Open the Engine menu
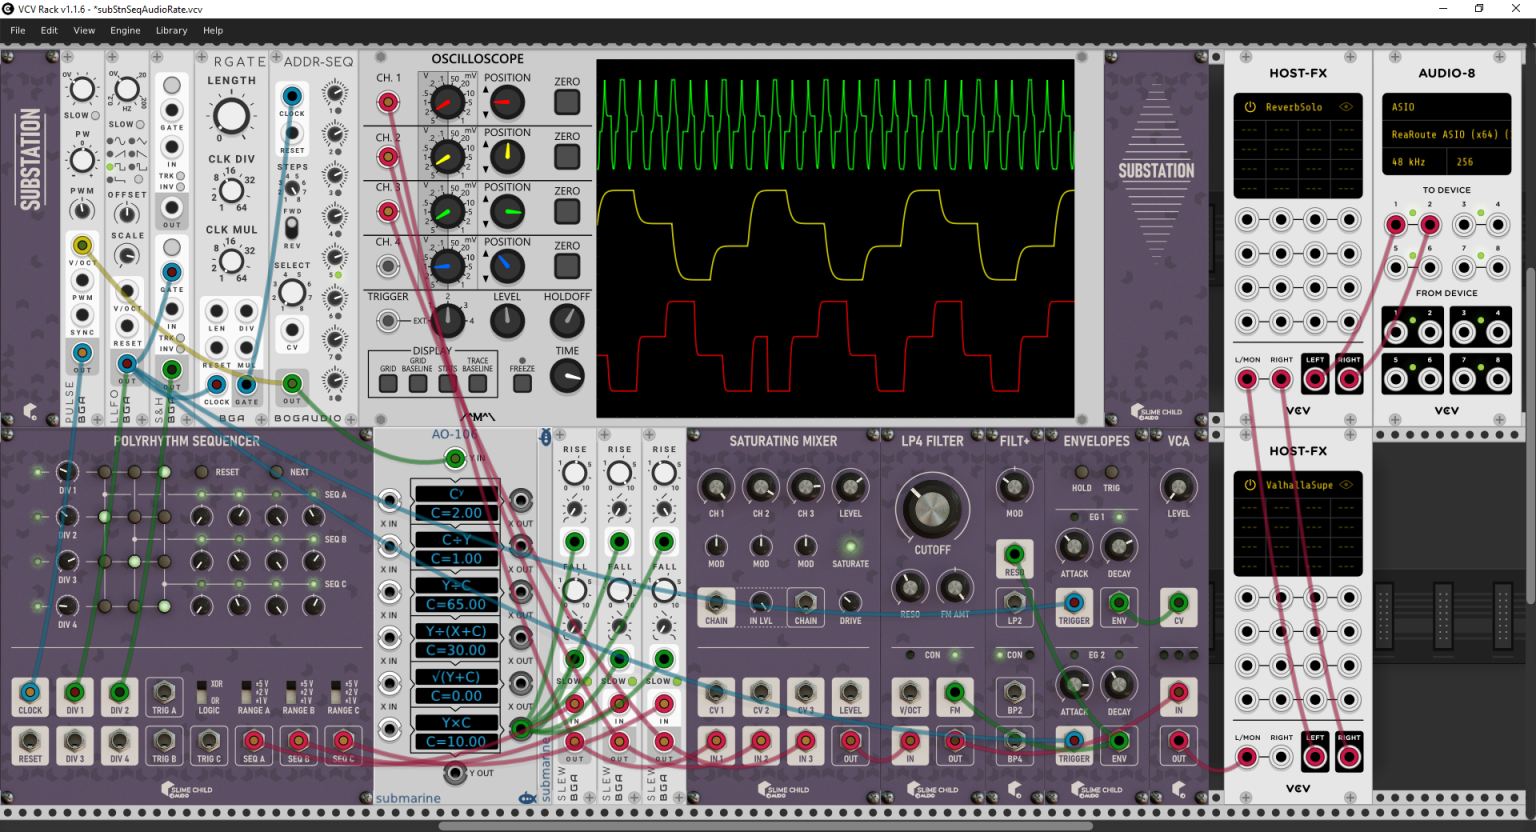Screen dimensions: 1536x832 point(125,30)
